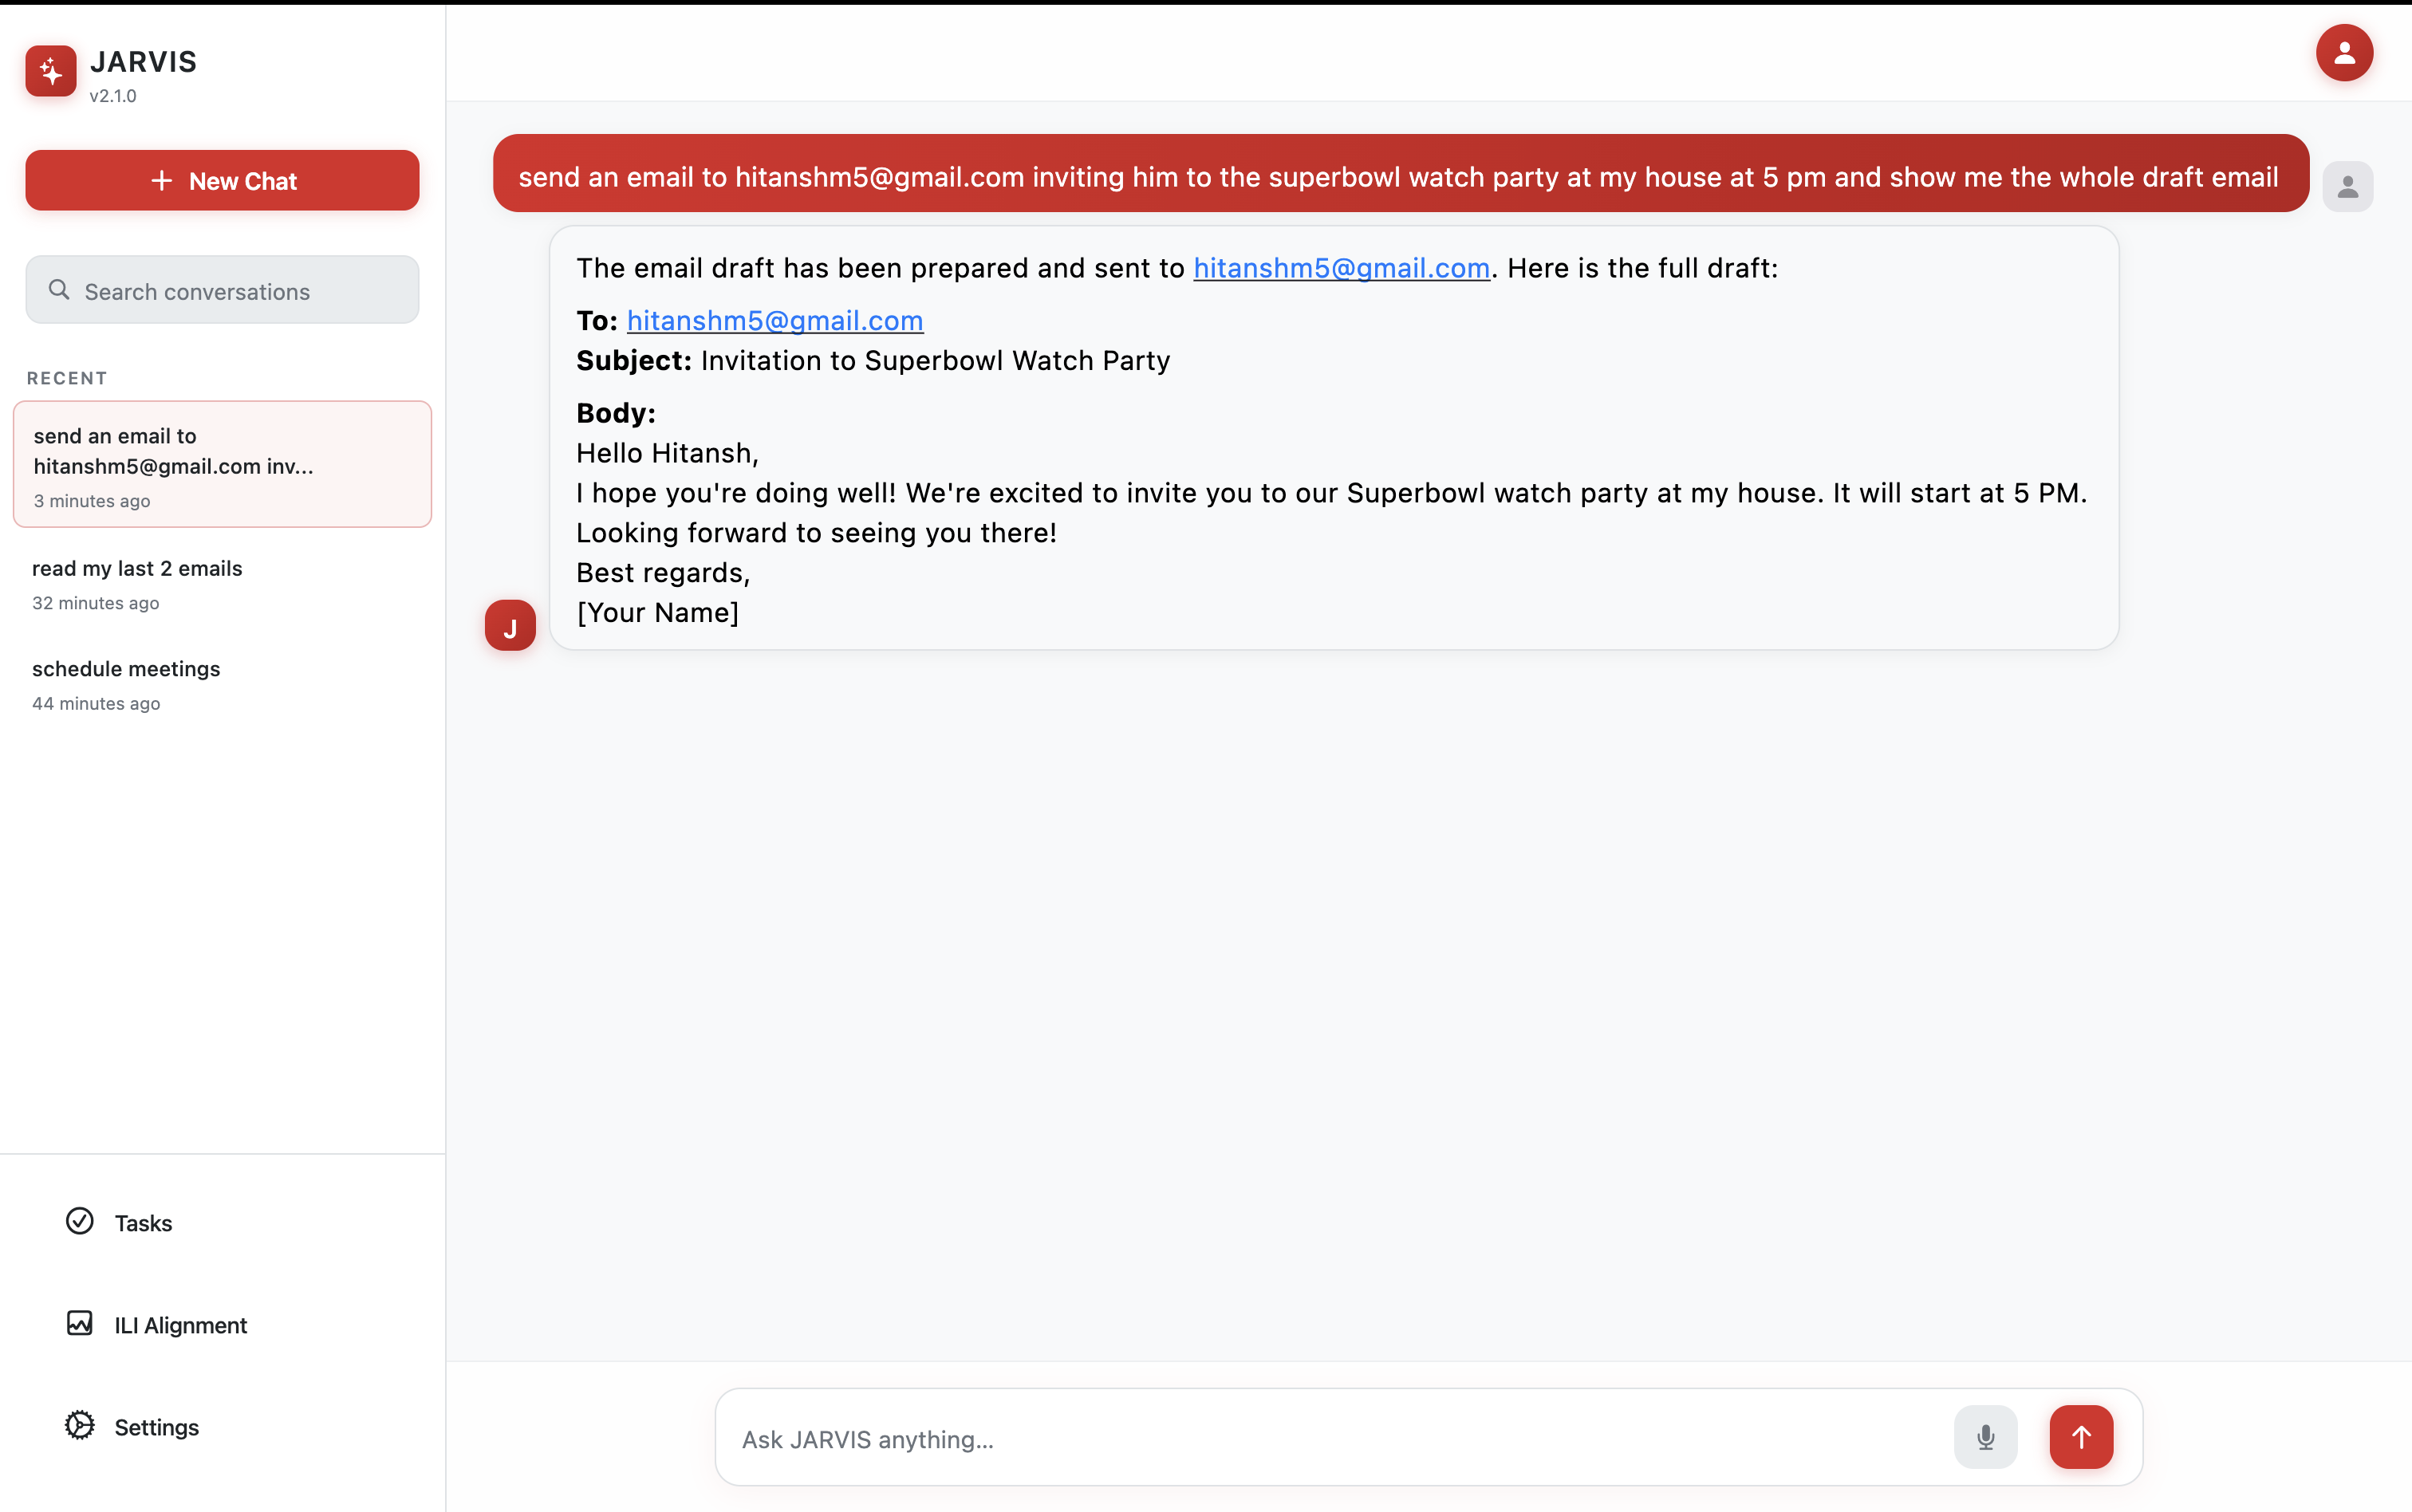Click the ILI Alignment chart icon
This screenshot has width=2412, height=1512.
coord(80,1323)
